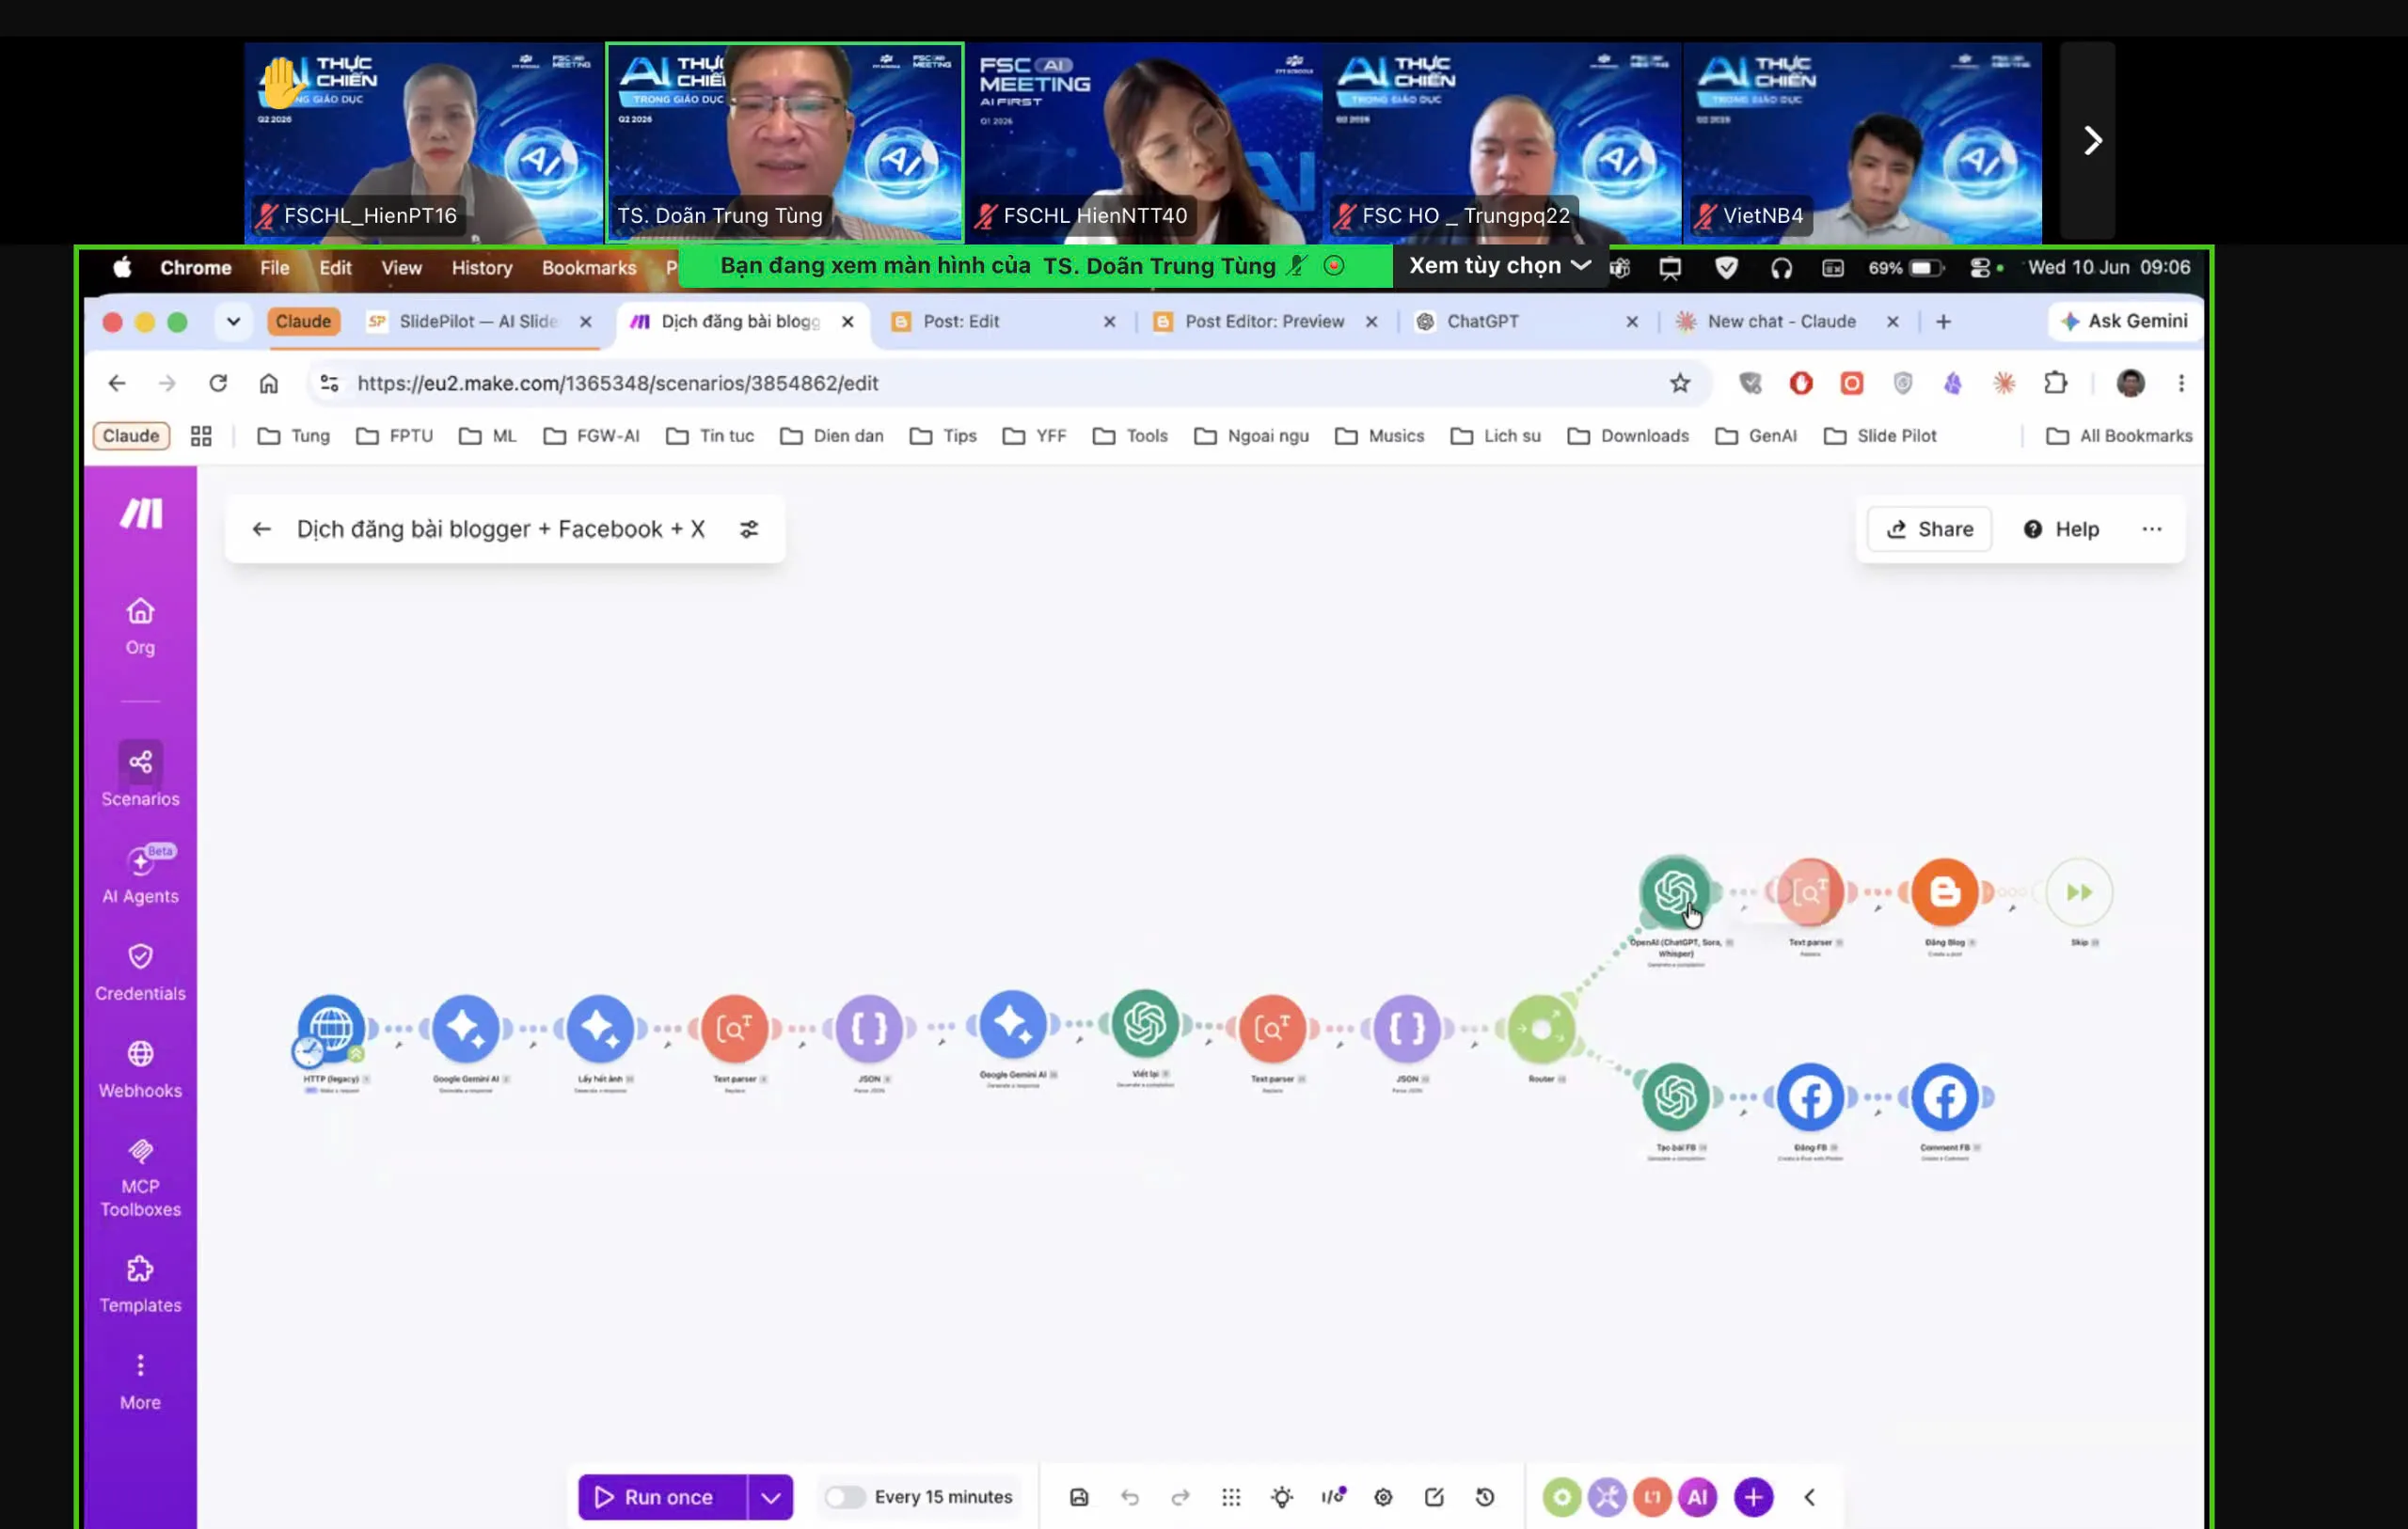Expand Zoom 'Xem tùy chọn' view options
2408x1529 pixels.
[x=1498, y=266]
